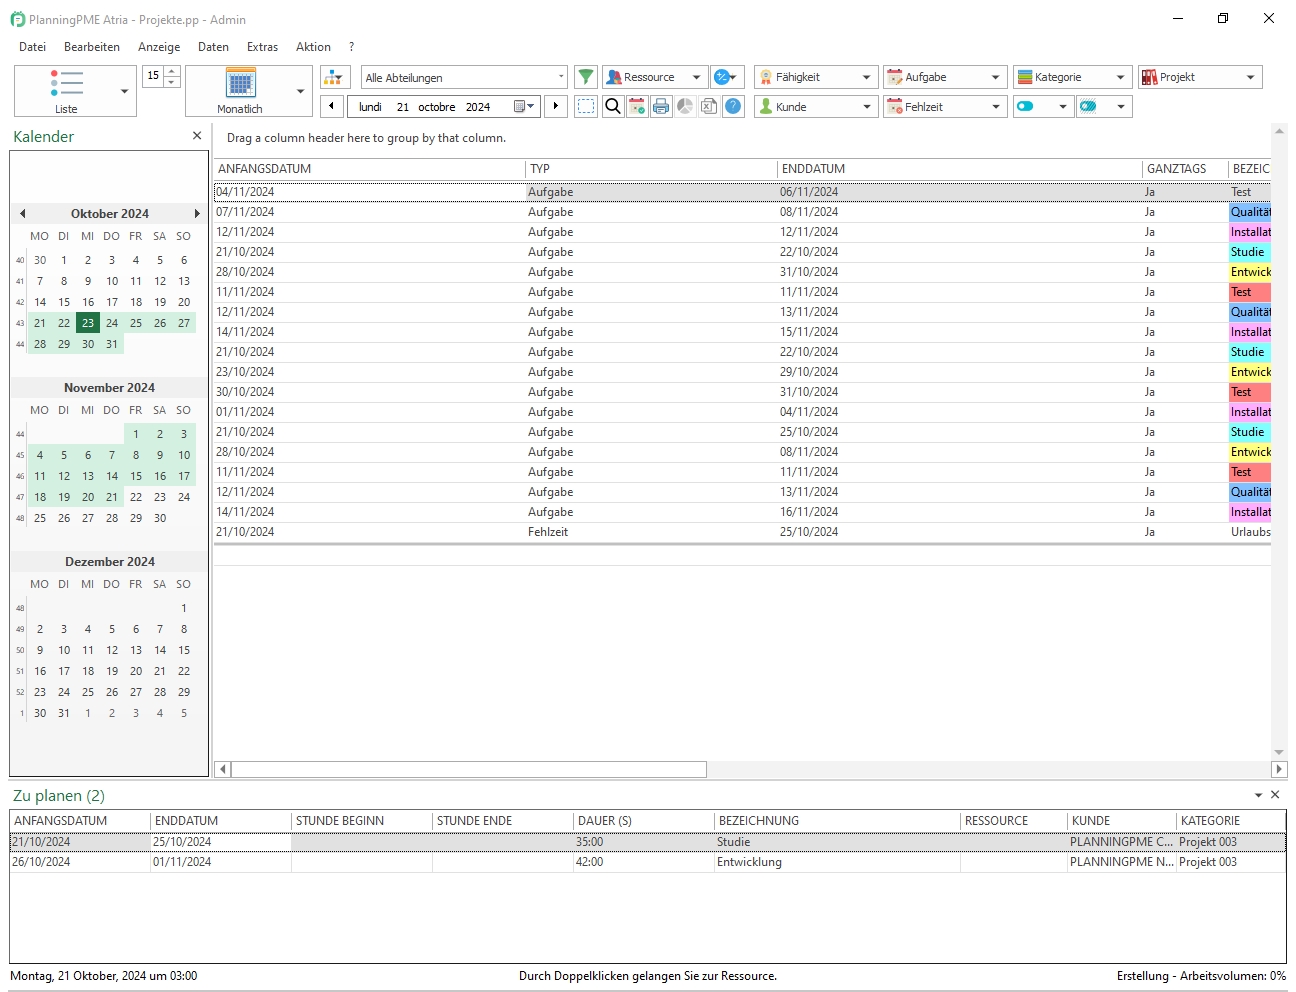Viewport: 1296px width, 992px height.
Task: Go to next period with right arrow
Action: (x=556, y=106)
